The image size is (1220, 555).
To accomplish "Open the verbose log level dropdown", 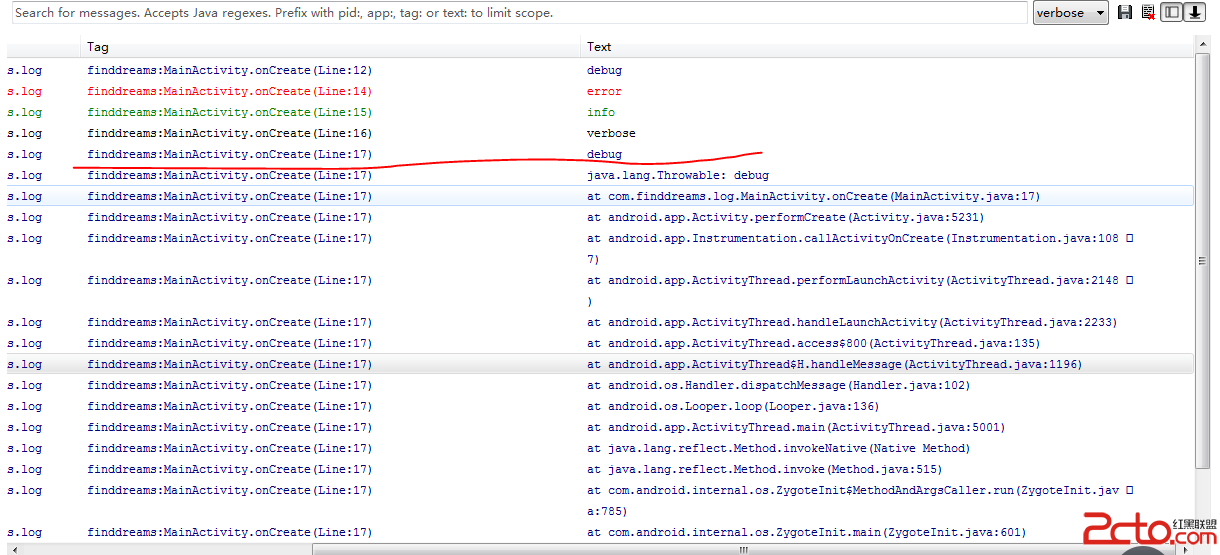I will tap(1070, 13).
